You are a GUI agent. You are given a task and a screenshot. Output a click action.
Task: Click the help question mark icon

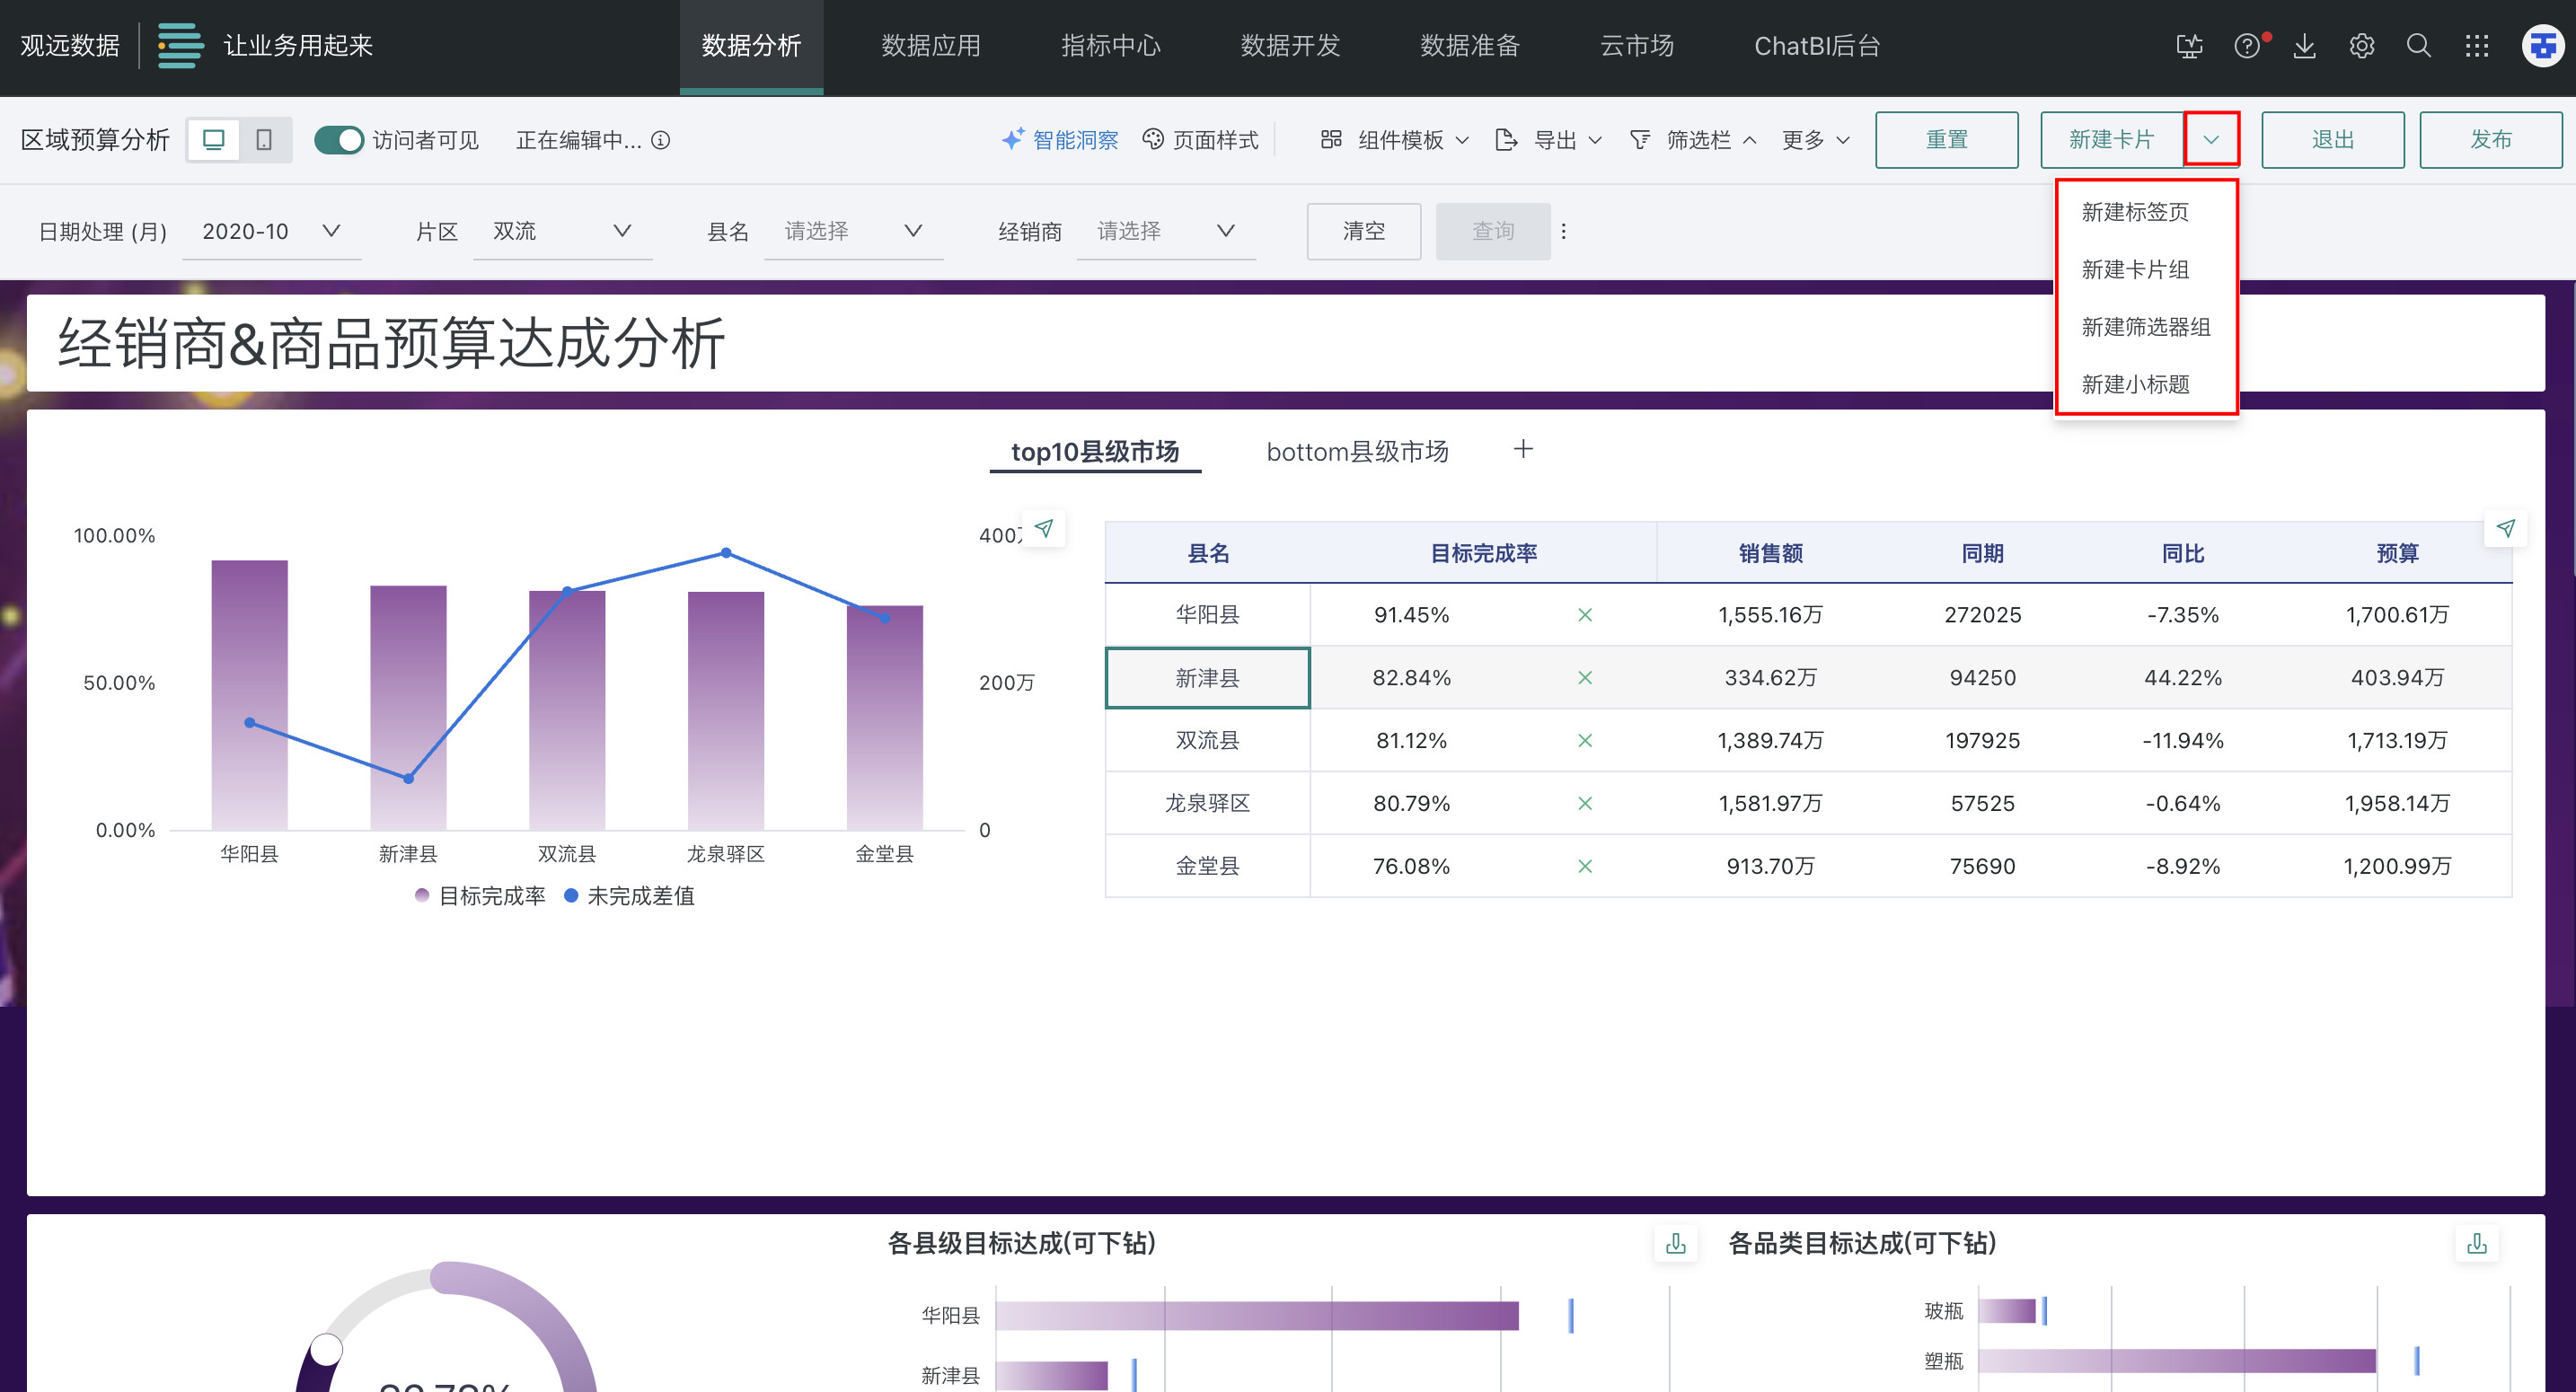point(2246,46)
